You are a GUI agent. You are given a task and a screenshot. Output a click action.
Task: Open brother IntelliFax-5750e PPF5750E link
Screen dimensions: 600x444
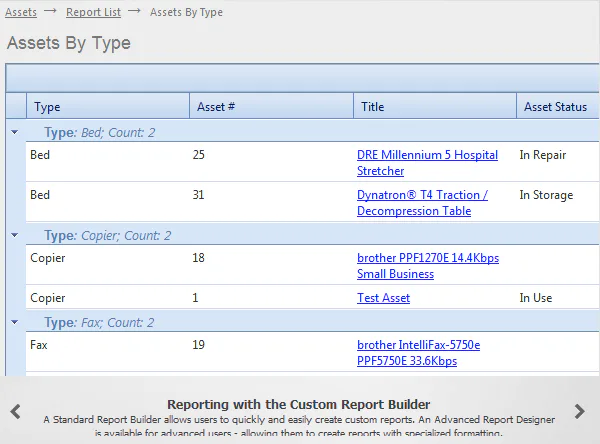[418, 353]
